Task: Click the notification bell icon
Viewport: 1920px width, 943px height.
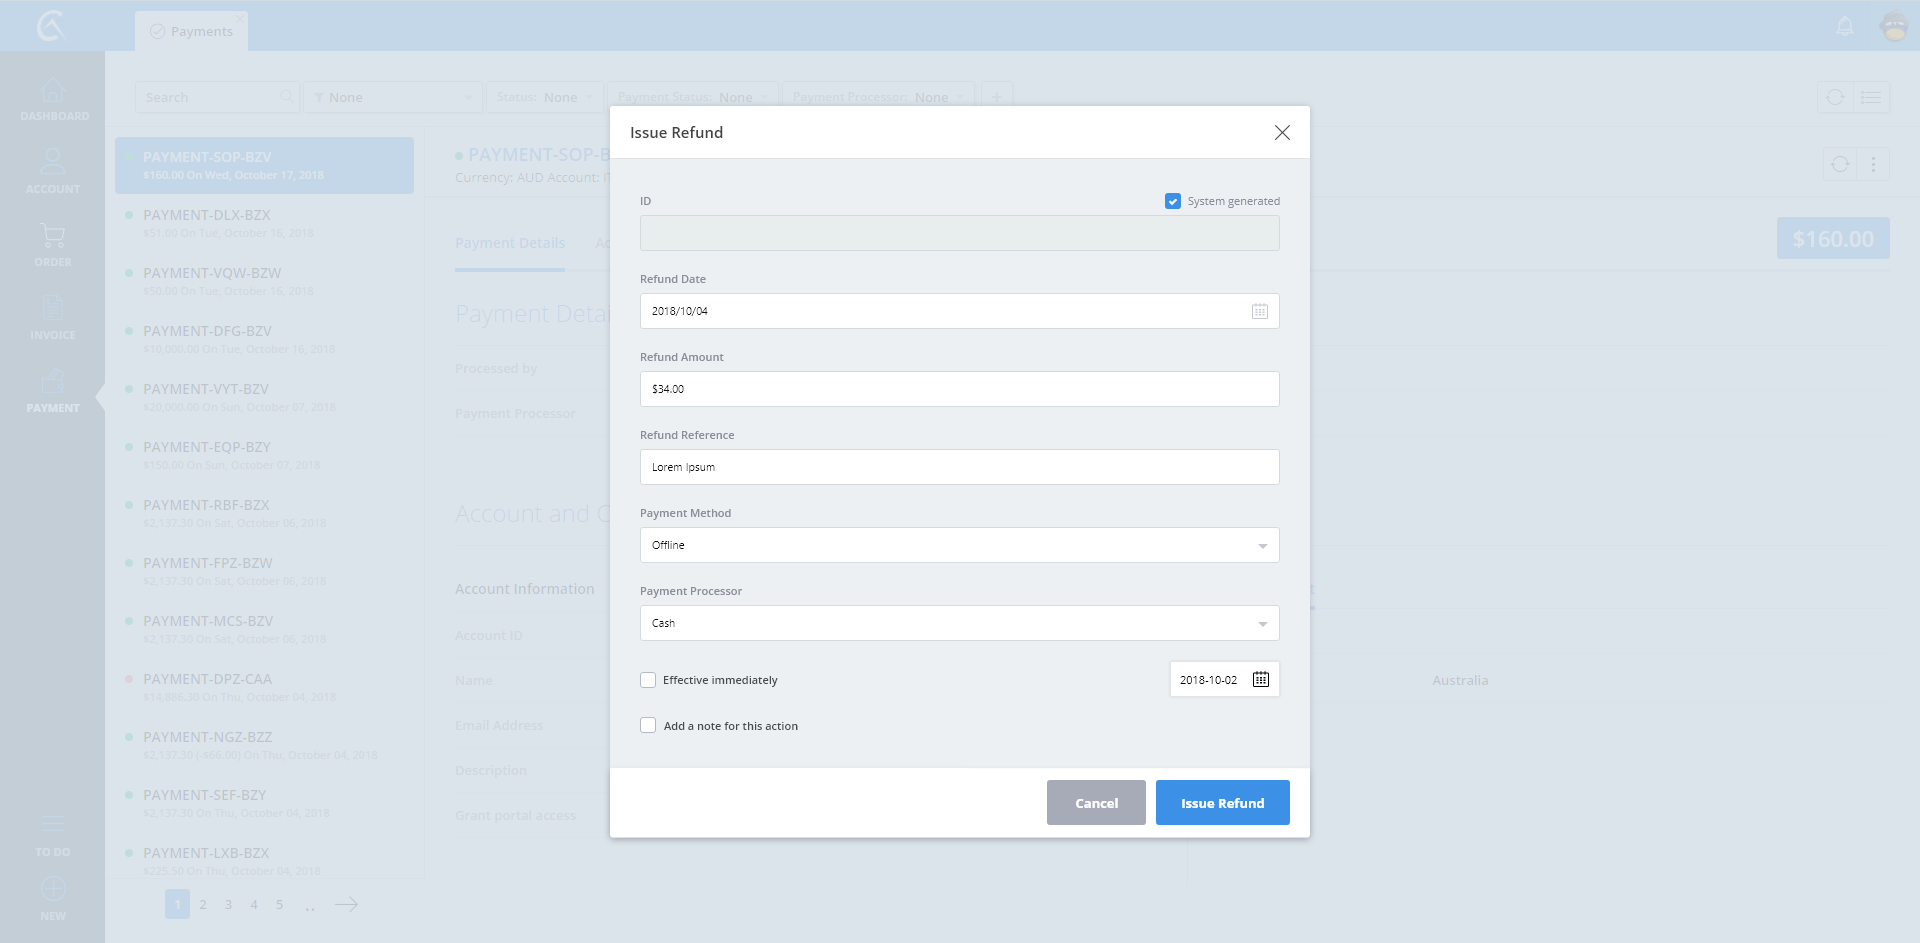Action: 1845,27
